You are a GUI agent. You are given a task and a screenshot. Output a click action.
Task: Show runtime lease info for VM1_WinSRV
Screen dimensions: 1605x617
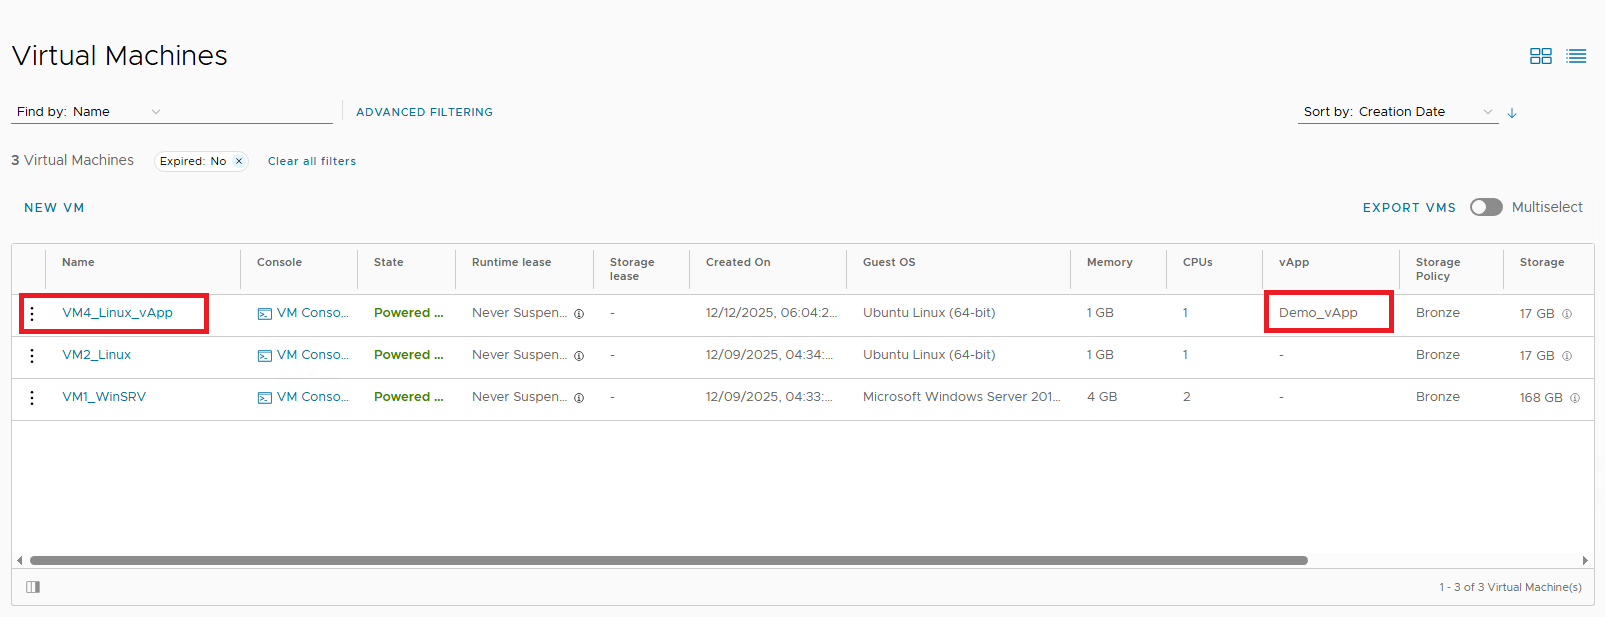579,398
